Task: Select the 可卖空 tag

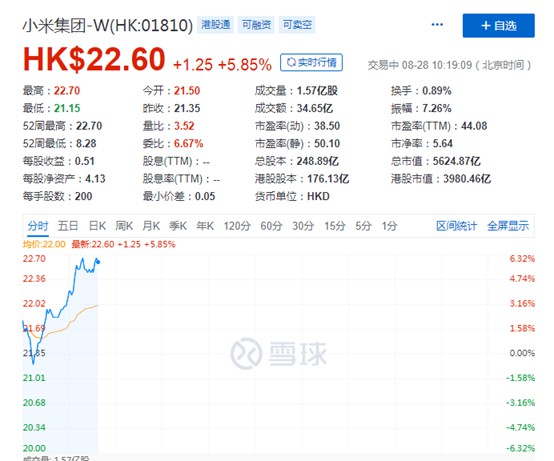Action: coord(297,25)
